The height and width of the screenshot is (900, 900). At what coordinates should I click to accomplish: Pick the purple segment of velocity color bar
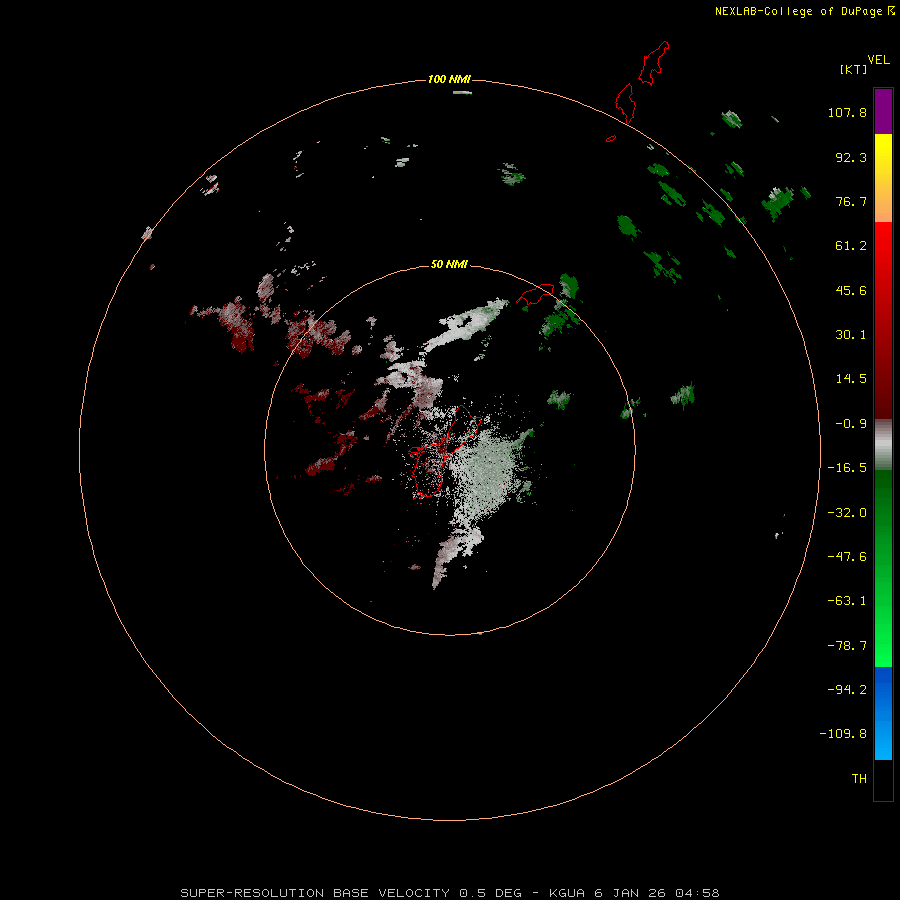(x=883, y=111)
